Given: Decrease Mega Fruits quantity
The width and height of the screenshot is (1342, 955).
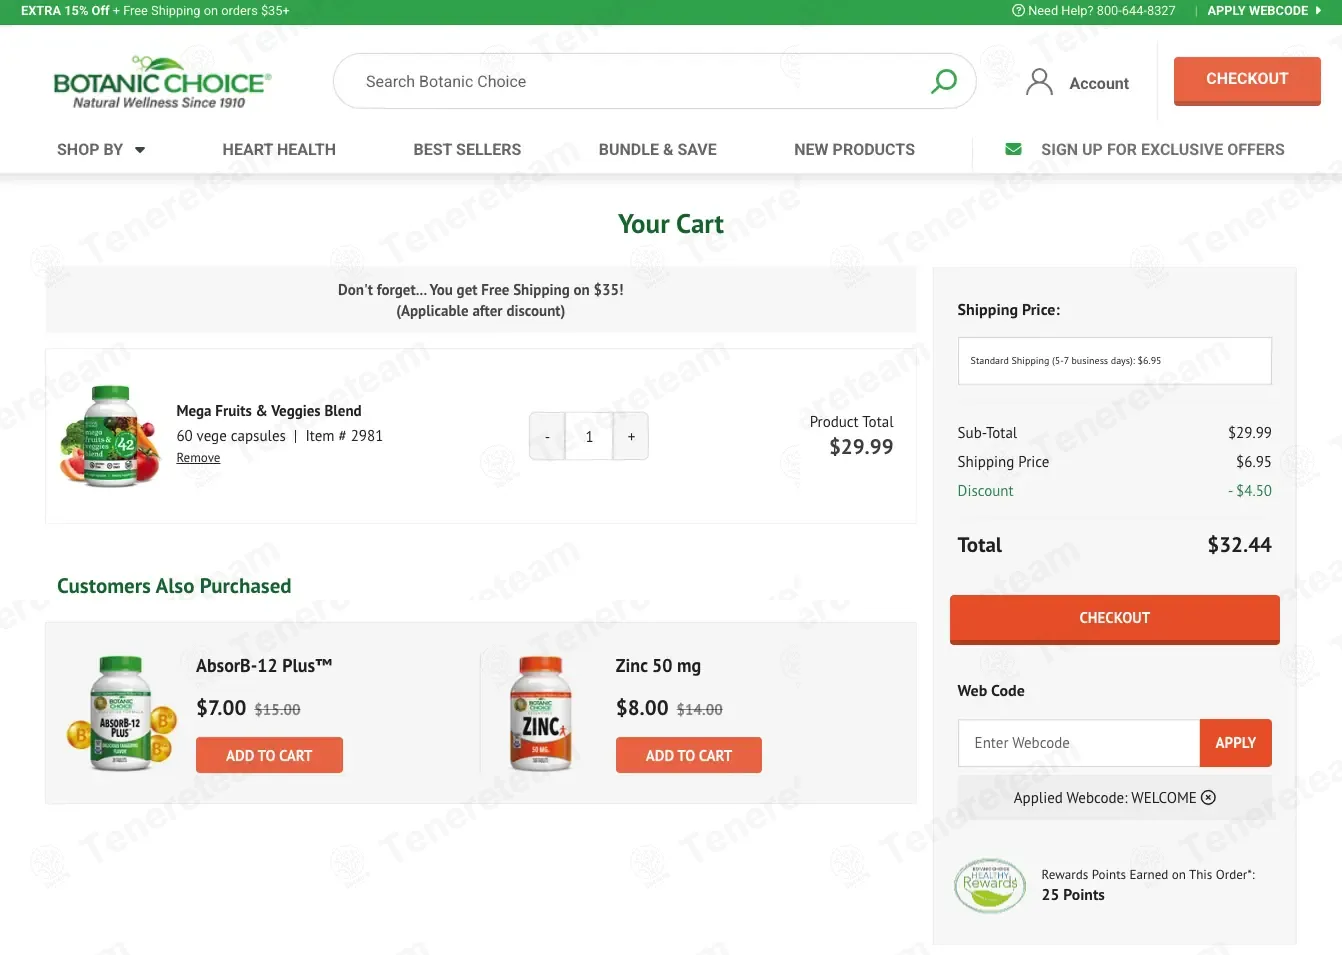Looking at the screenshot, I should (547, 437).
